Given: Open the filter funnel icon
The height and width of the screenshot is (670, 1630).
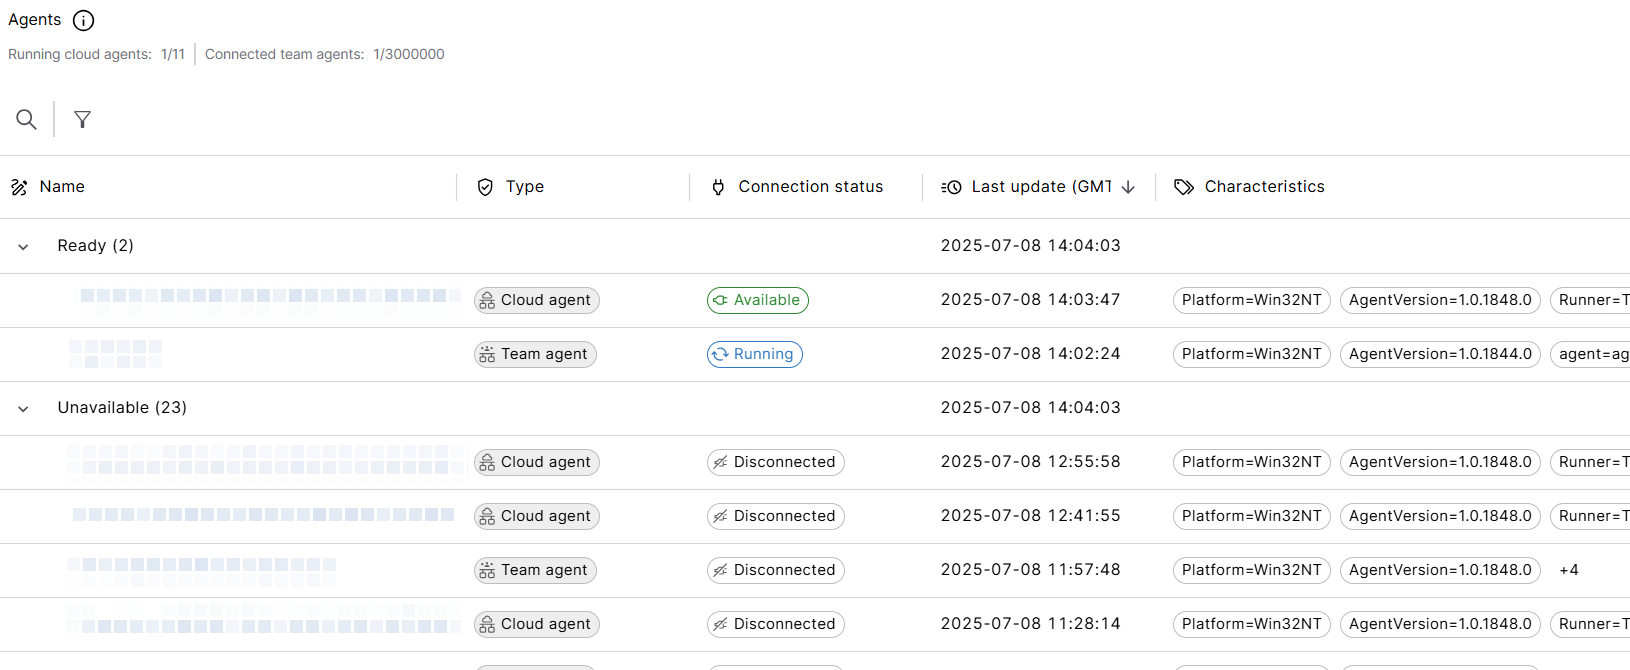Looking at the screenshot, I should click(x=83, y=120).
